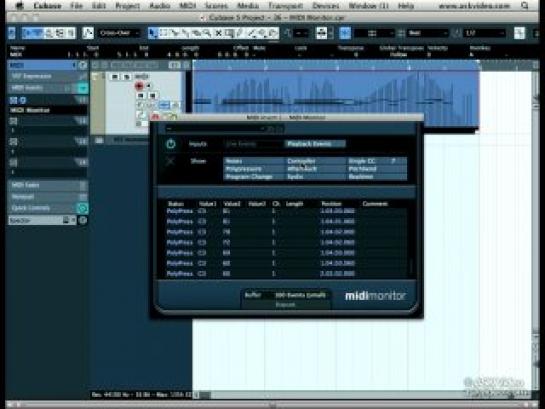Select the Object Selection arrow tool

[x=152, y=33]
